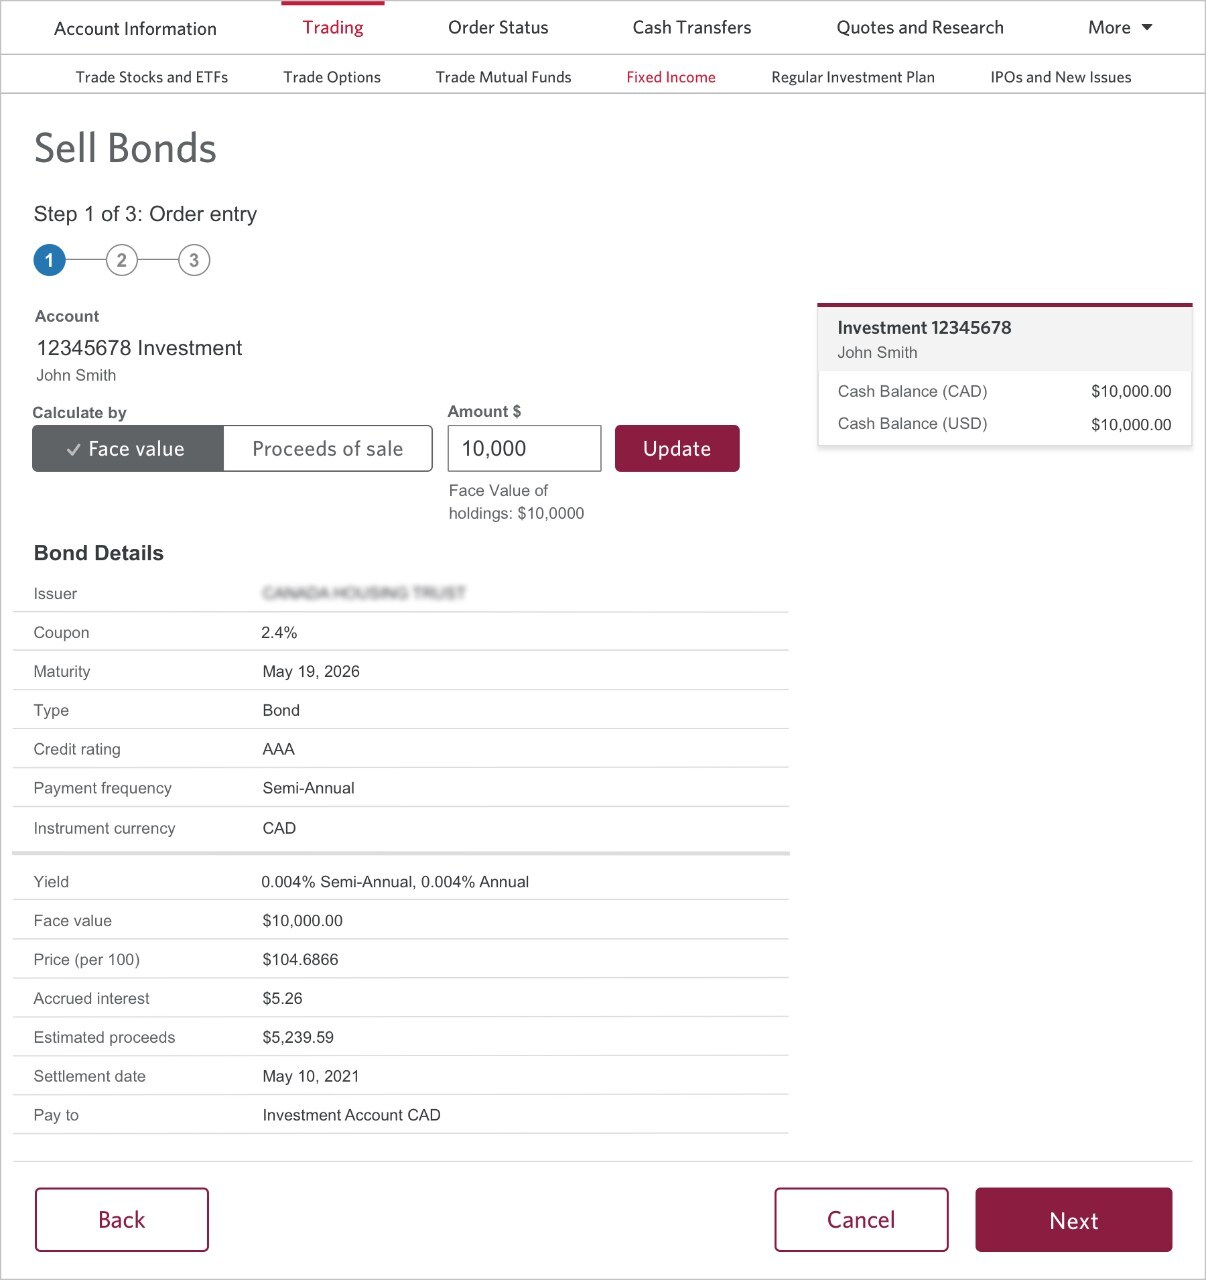
Task: Open Cash Transfers tab
Action: click(692, 28)
